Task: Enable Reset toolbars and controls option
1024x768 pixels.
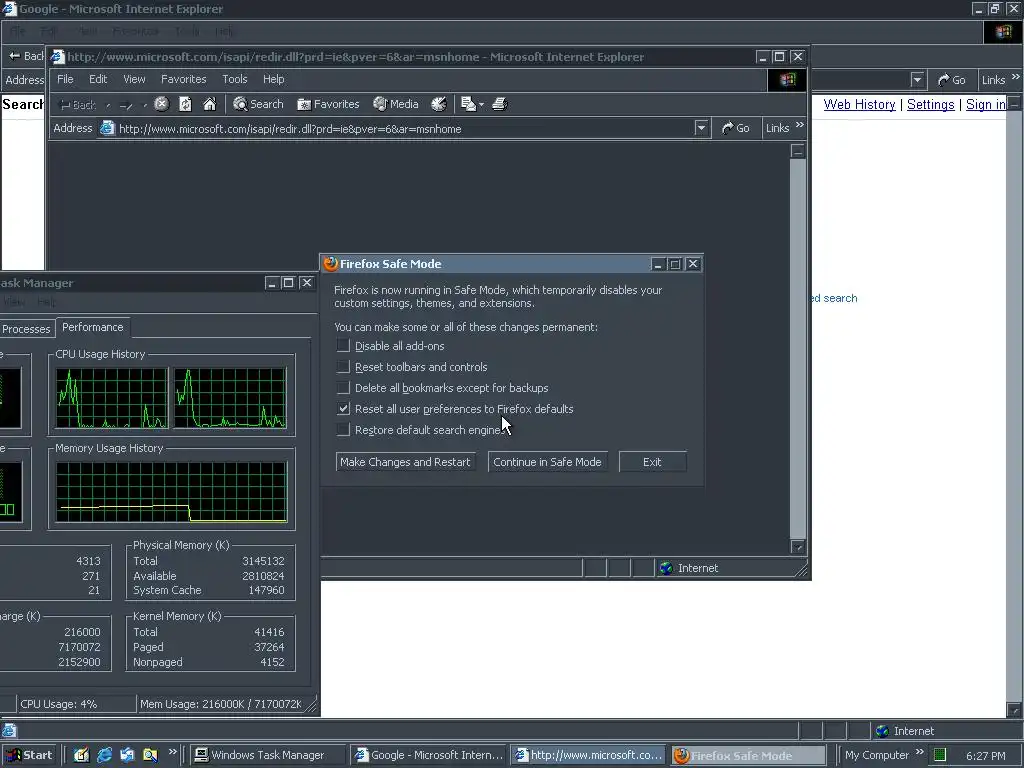Action: coord(344,366)
